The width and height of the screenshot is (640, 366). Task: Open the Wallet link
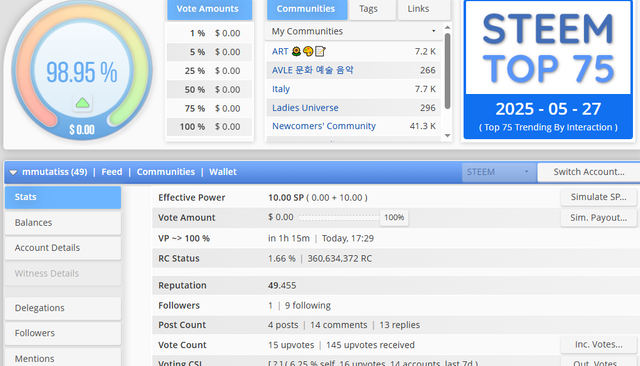click(x=223, y=172)
